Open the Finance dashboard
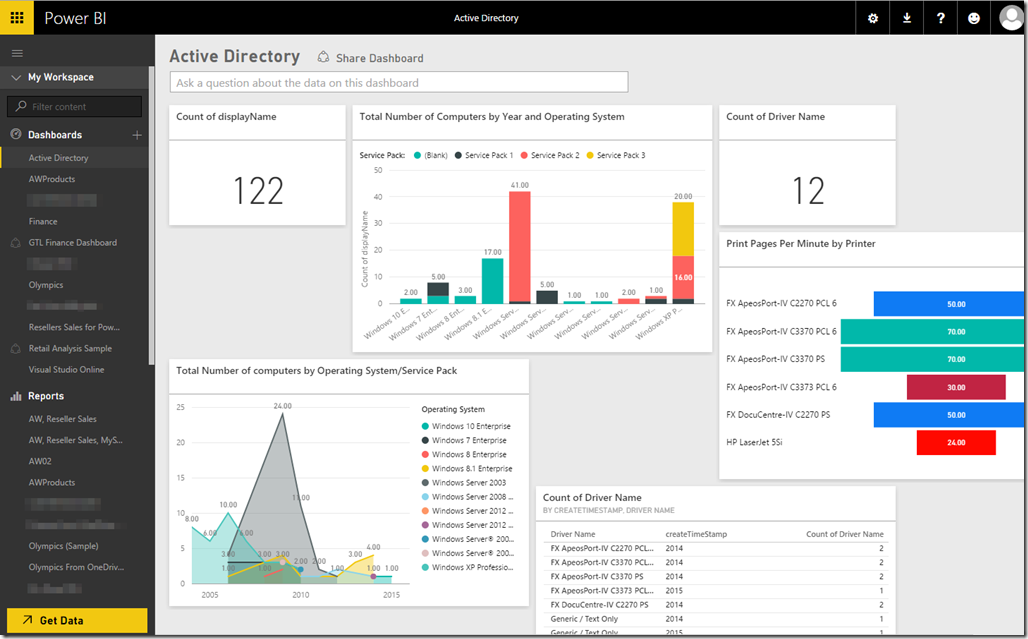 (x=43, y=222)
